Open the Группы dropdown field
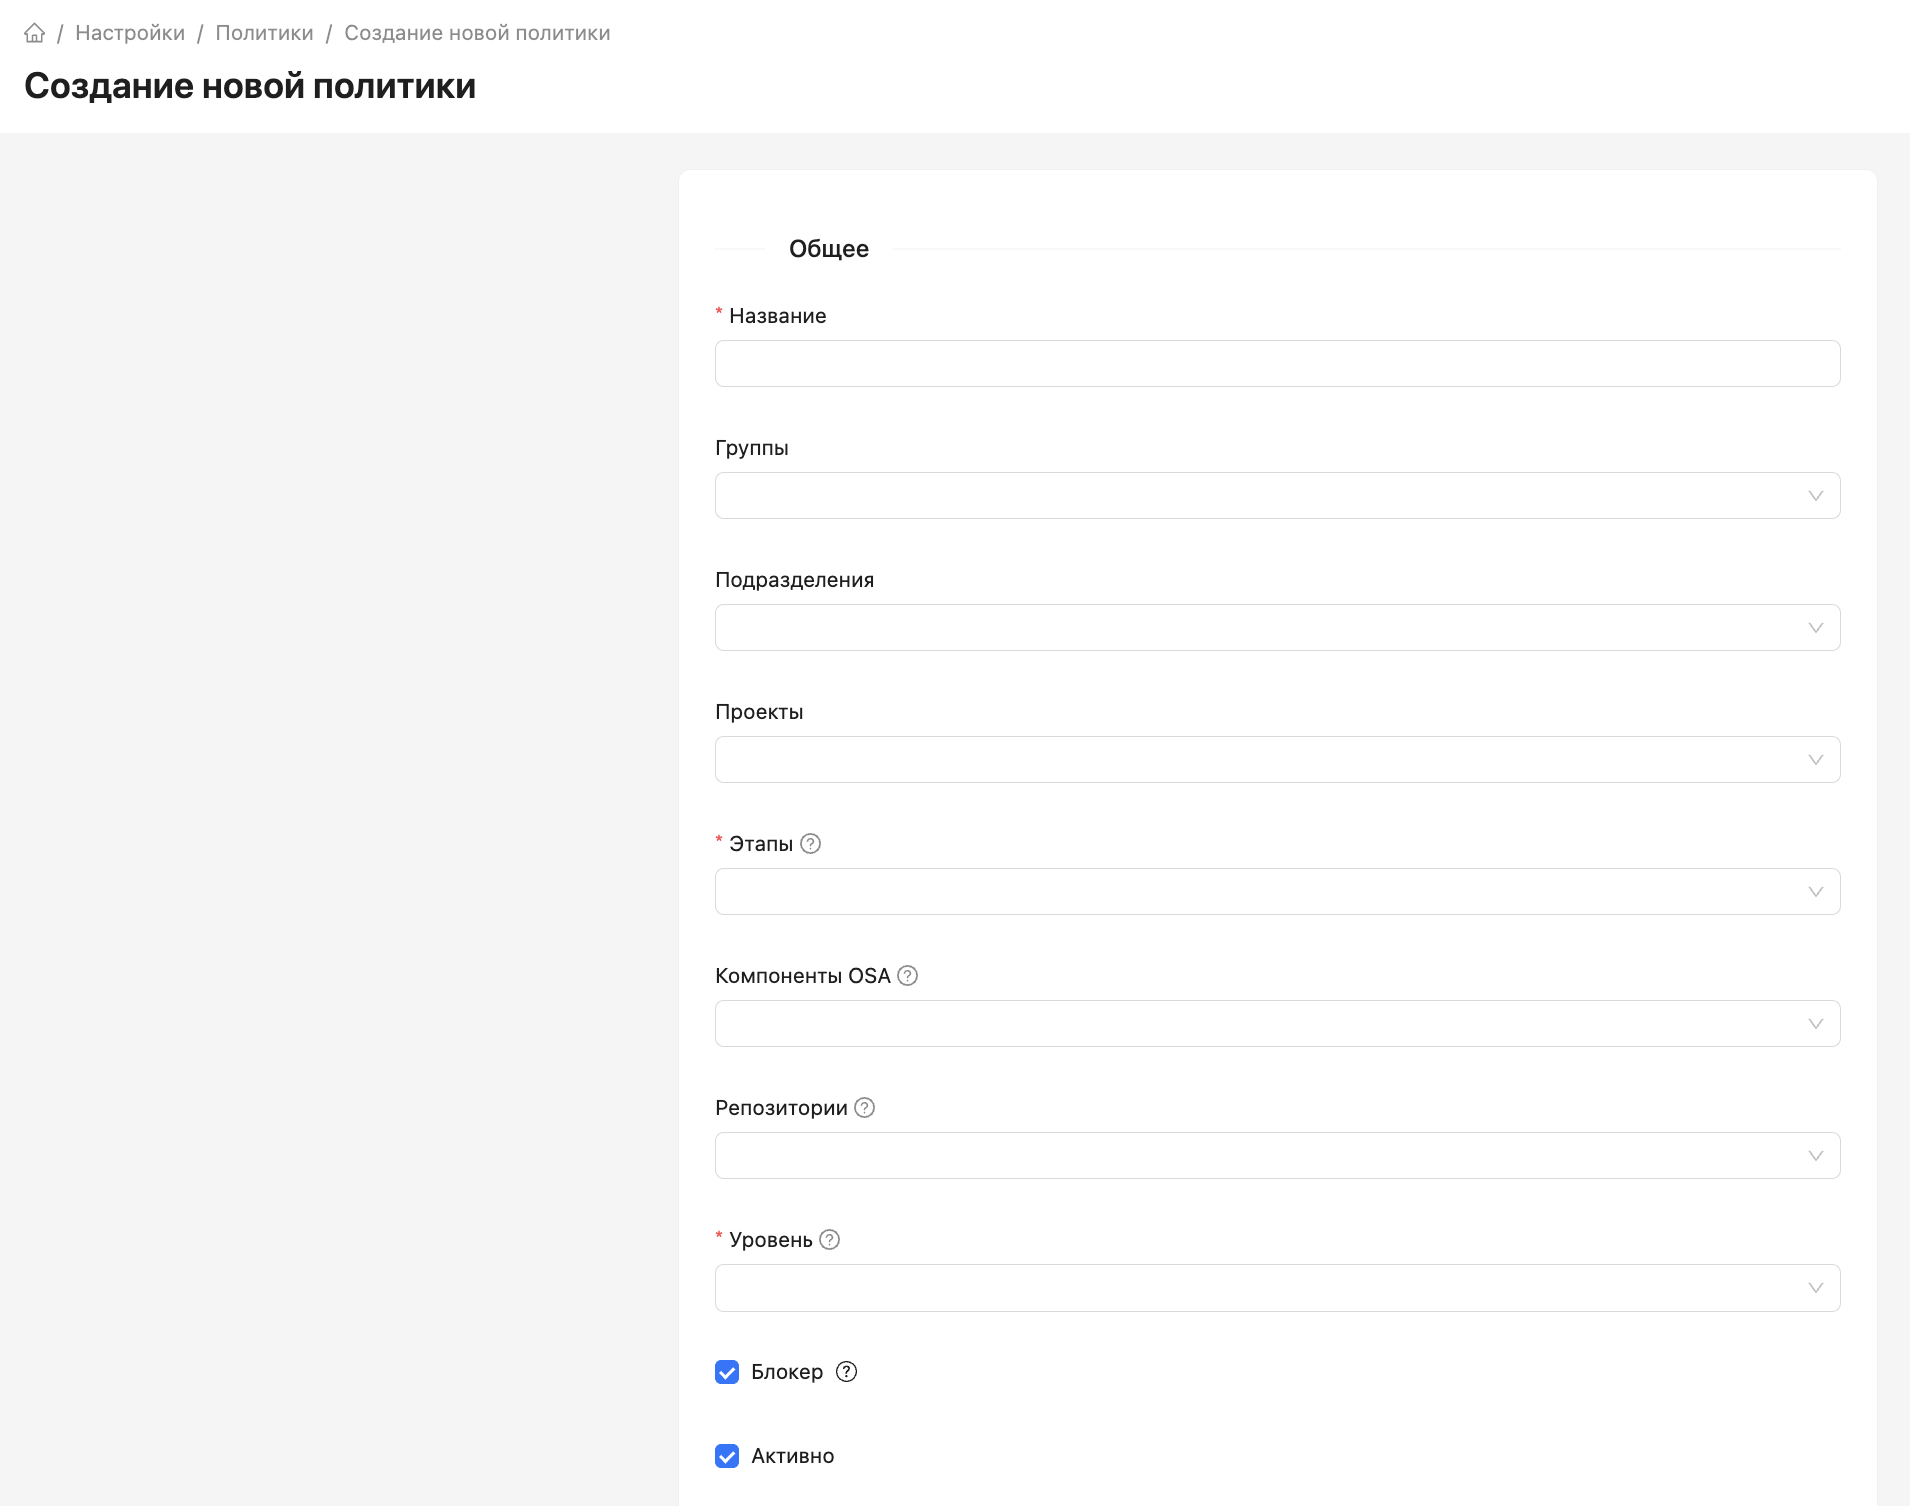 pos(1277,495)
